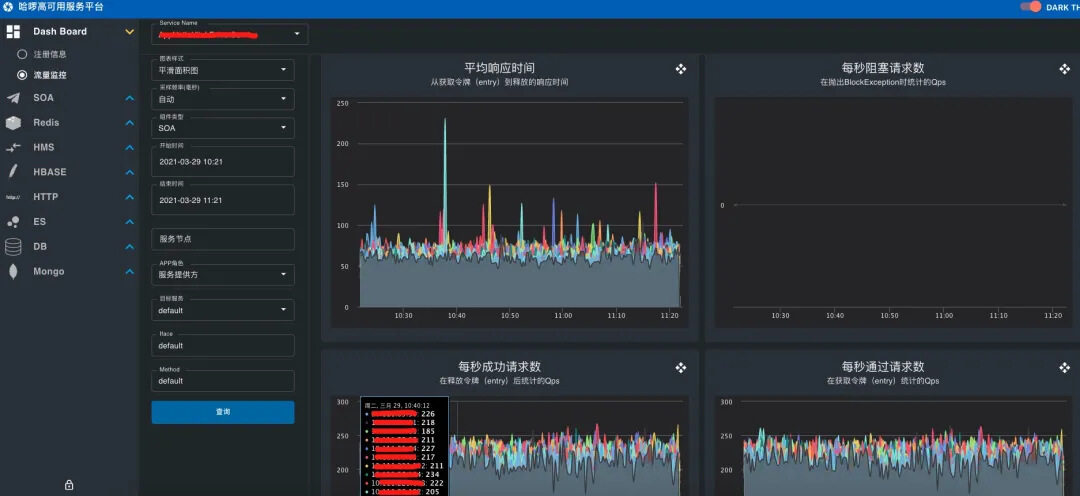Click the 每秒通过请求数 chart title
Screen dimensions: 1080x496
pos(882,367)
